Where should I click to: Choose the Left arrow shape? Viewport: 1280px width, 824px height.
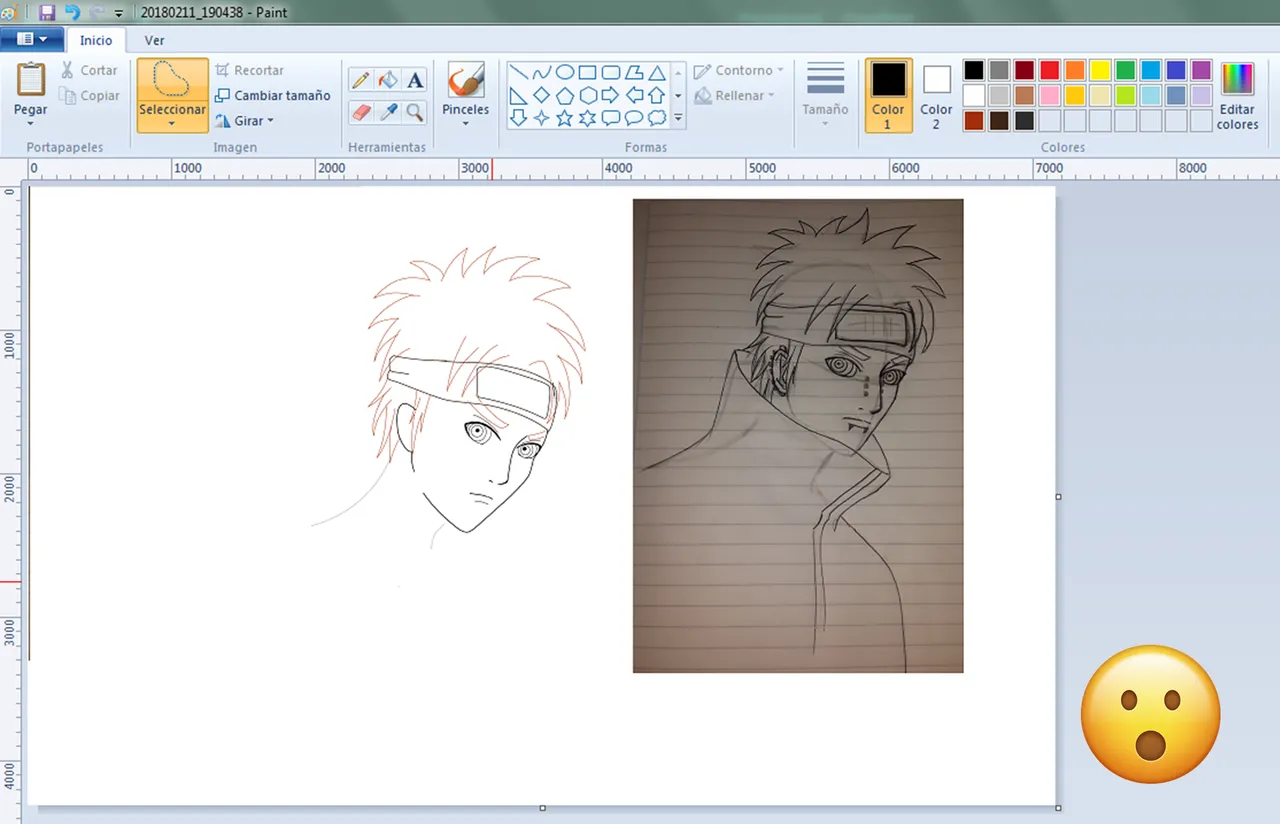click(x=633, y=95)
